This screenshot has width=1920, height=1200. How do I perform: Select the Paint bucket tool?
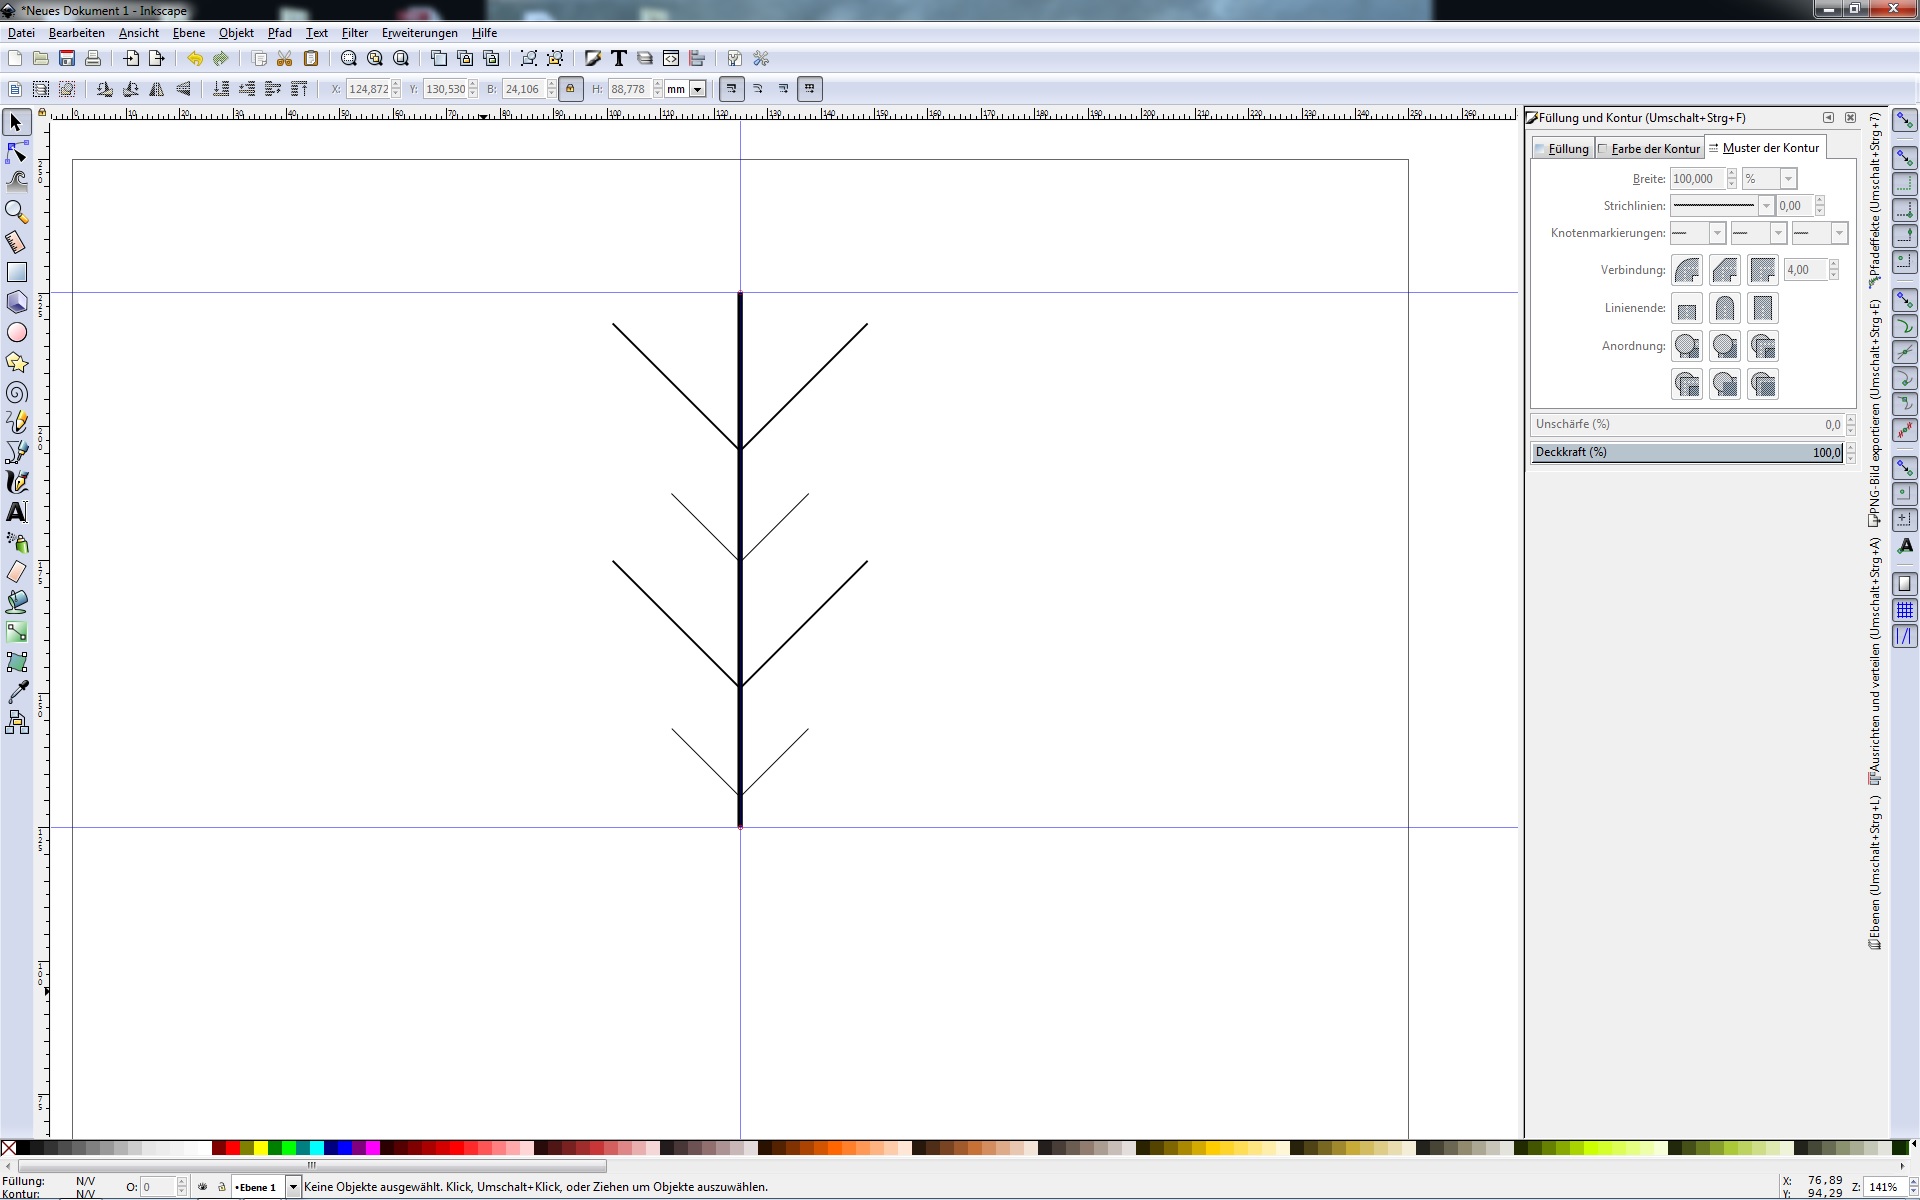16,602
